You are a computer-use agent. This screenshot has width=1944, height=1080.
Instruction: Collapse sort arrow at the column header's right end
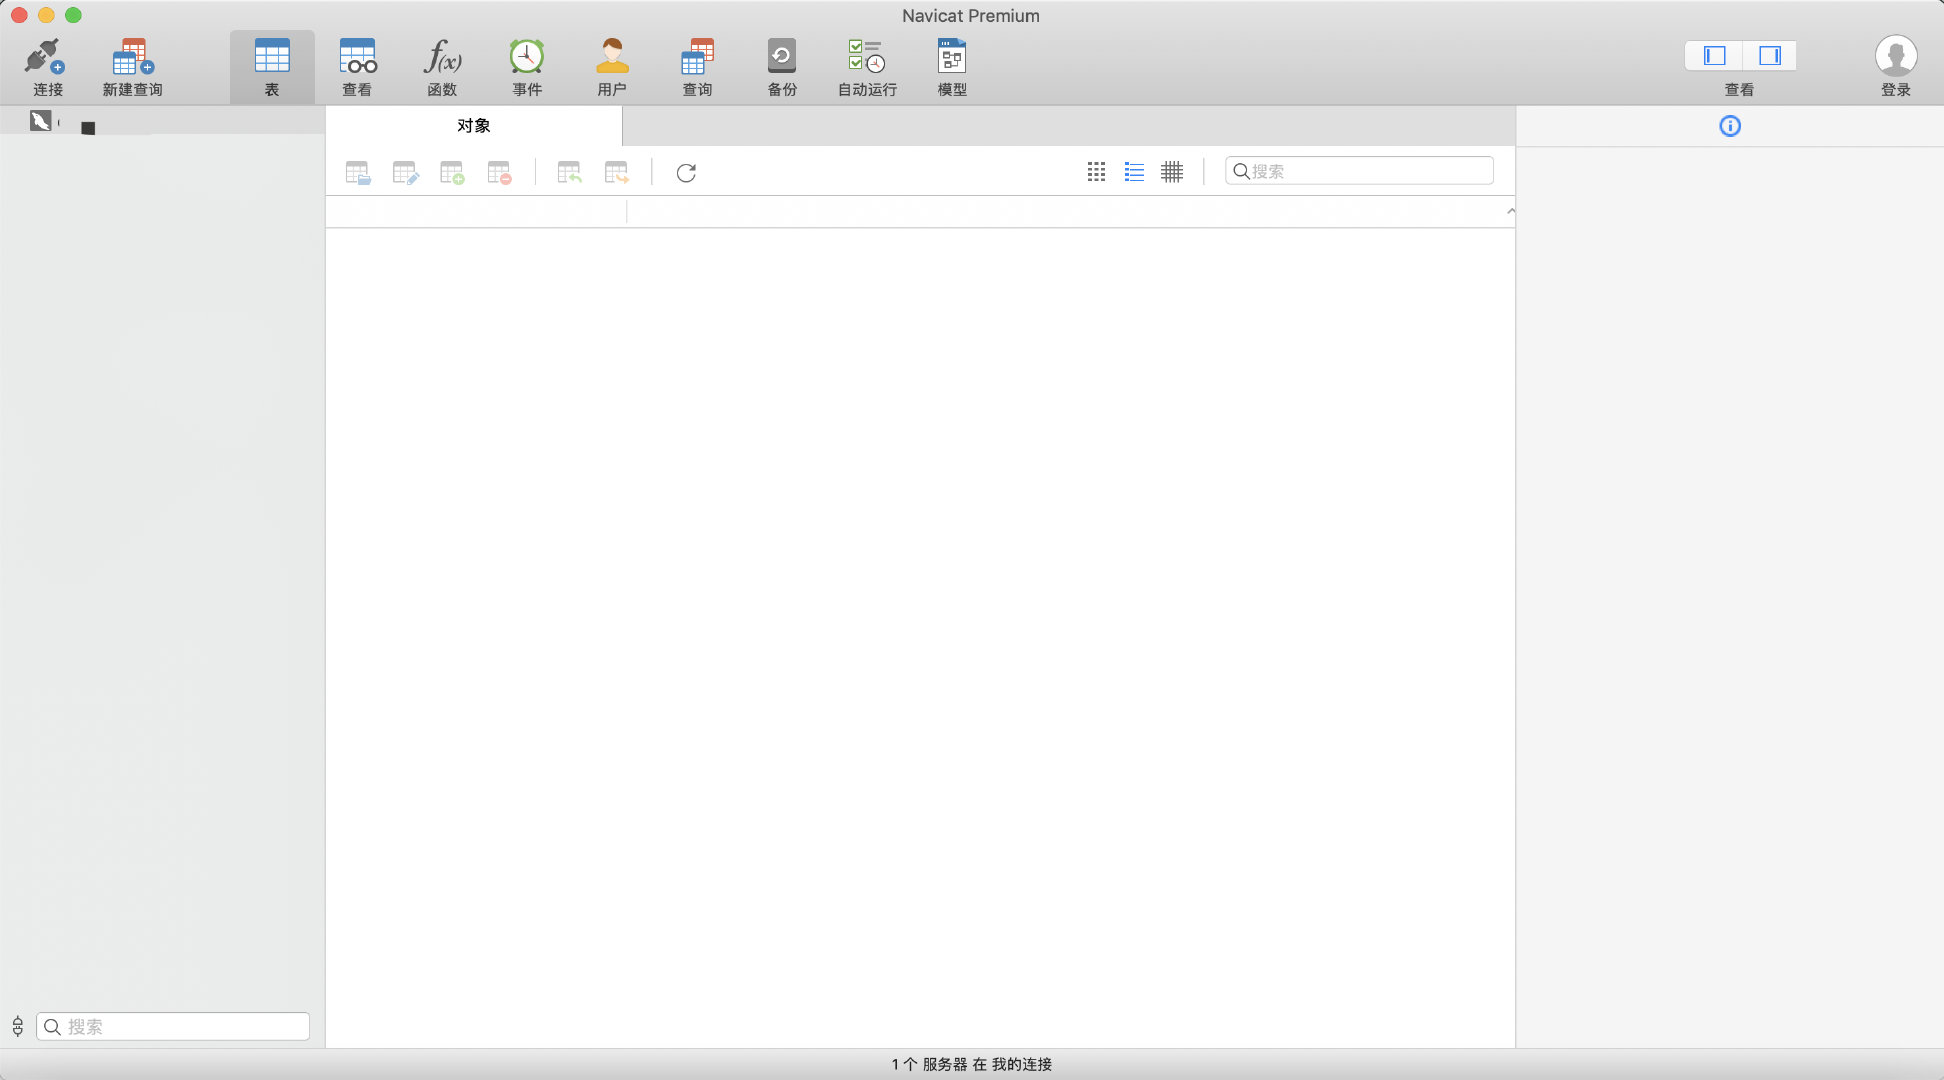(1510, 211)
